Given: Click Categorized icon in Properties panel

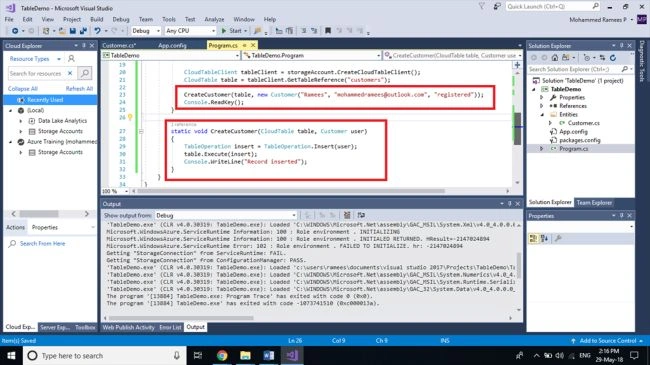Looking at the screenshot, I should [533, 238].
